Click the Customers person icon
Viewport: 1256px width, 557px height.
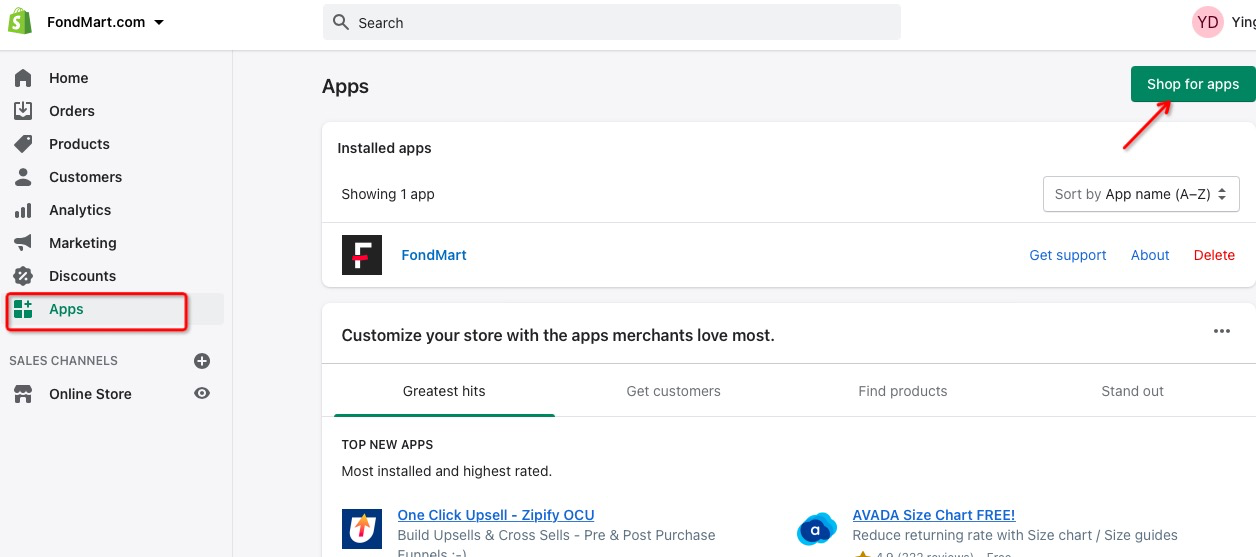click(23, 177)
